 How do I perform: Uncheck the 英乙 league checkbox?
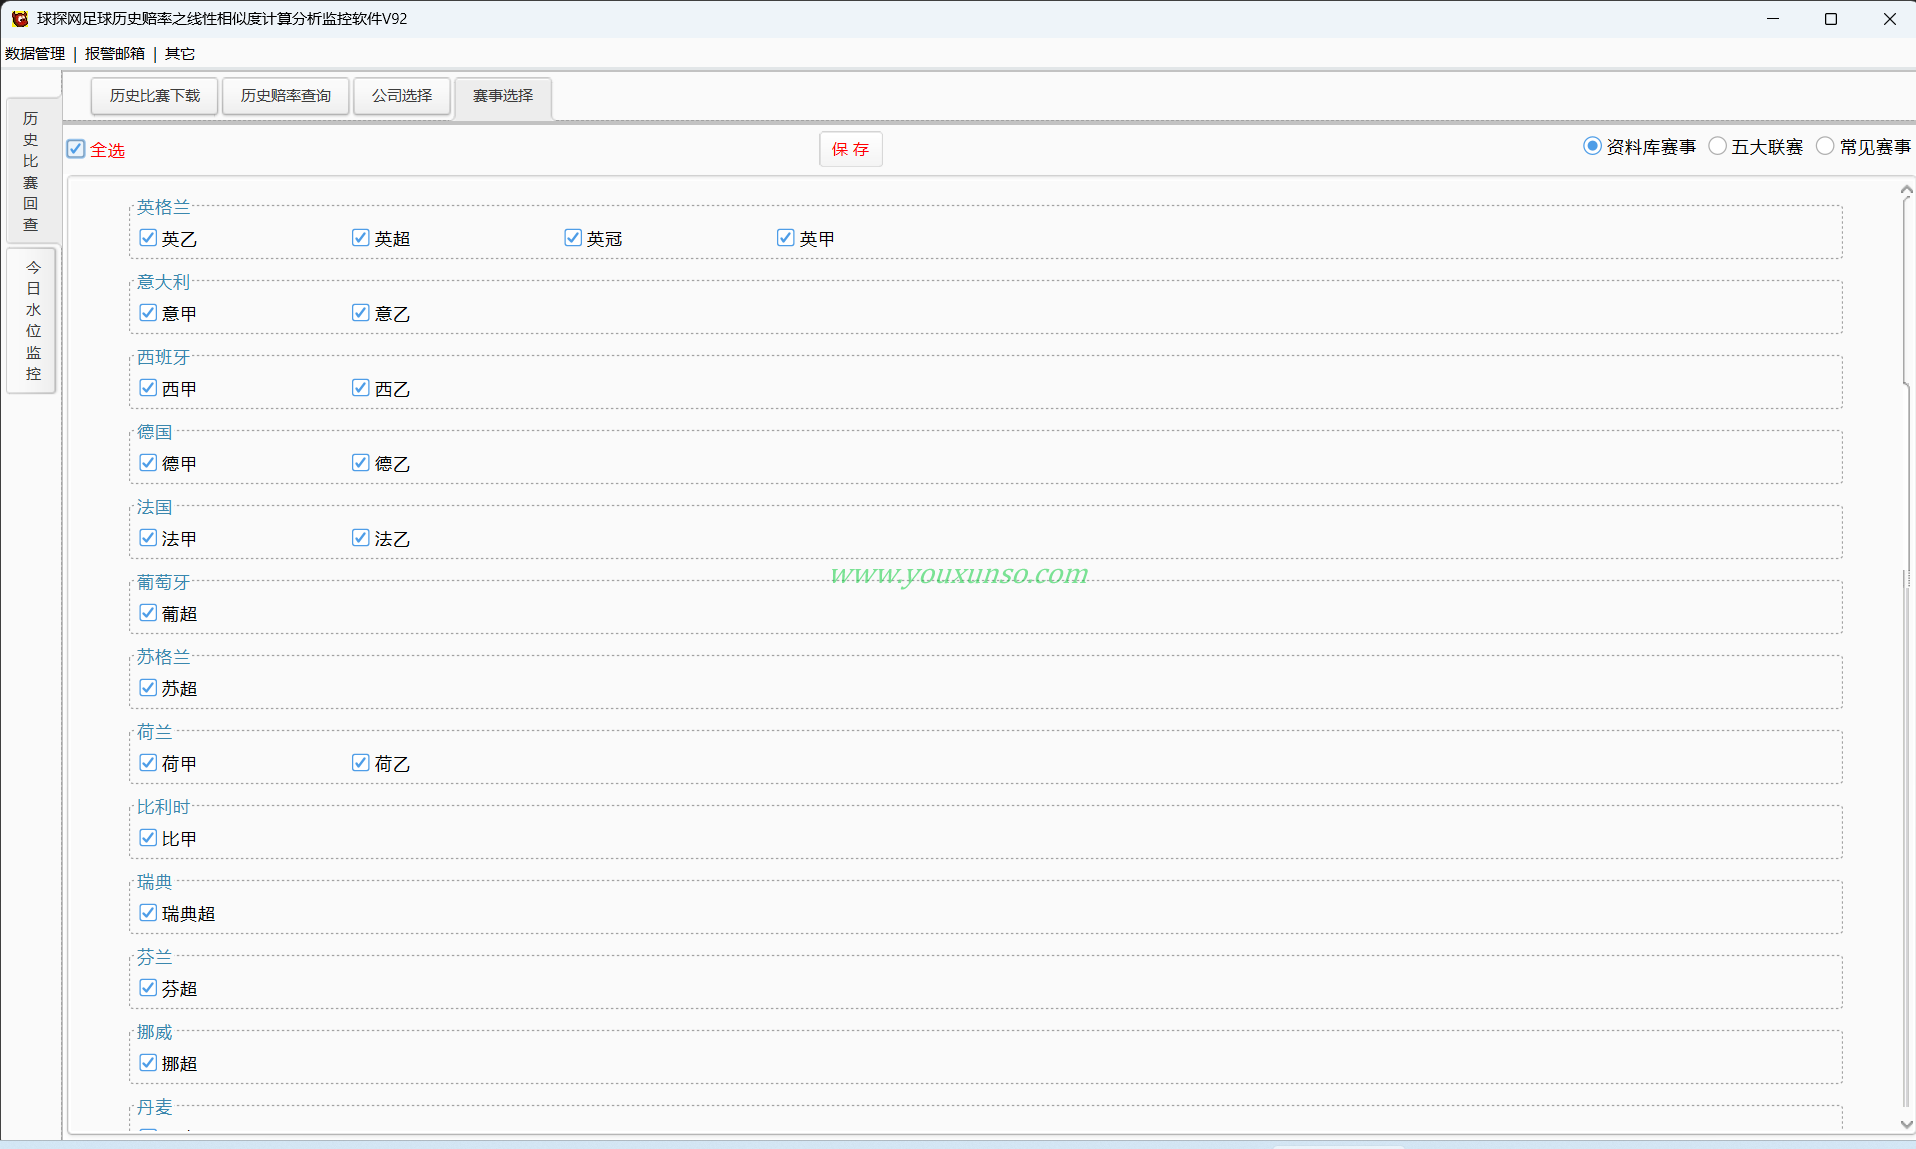(148, 238)
